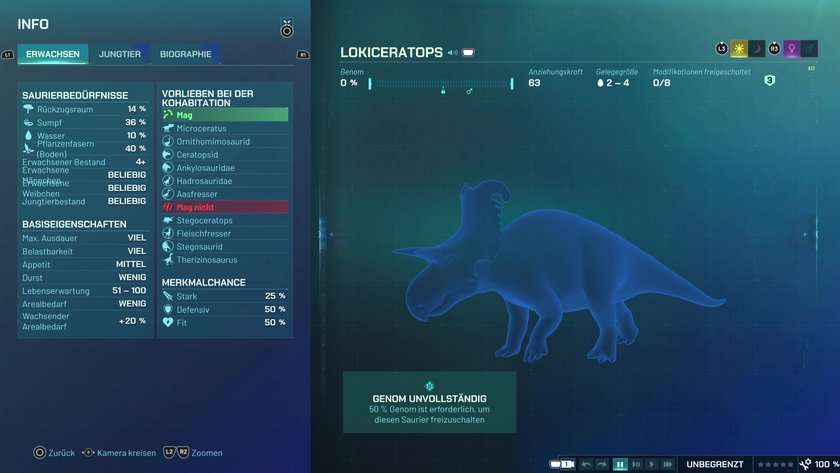The width and height of the screenshot is (840, 473).
Task: Click the five-star park rating
Action: 775,464
